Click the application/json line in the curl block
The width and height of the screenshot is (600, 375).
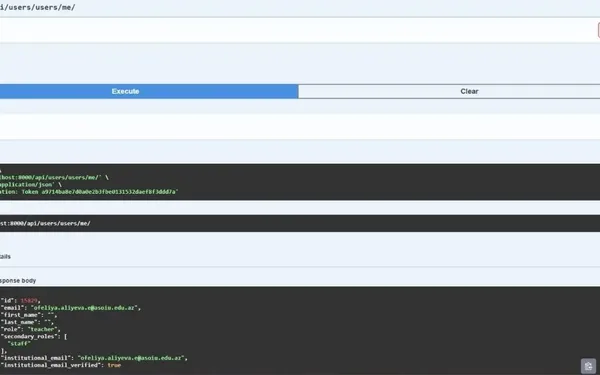tap(31, 184)
